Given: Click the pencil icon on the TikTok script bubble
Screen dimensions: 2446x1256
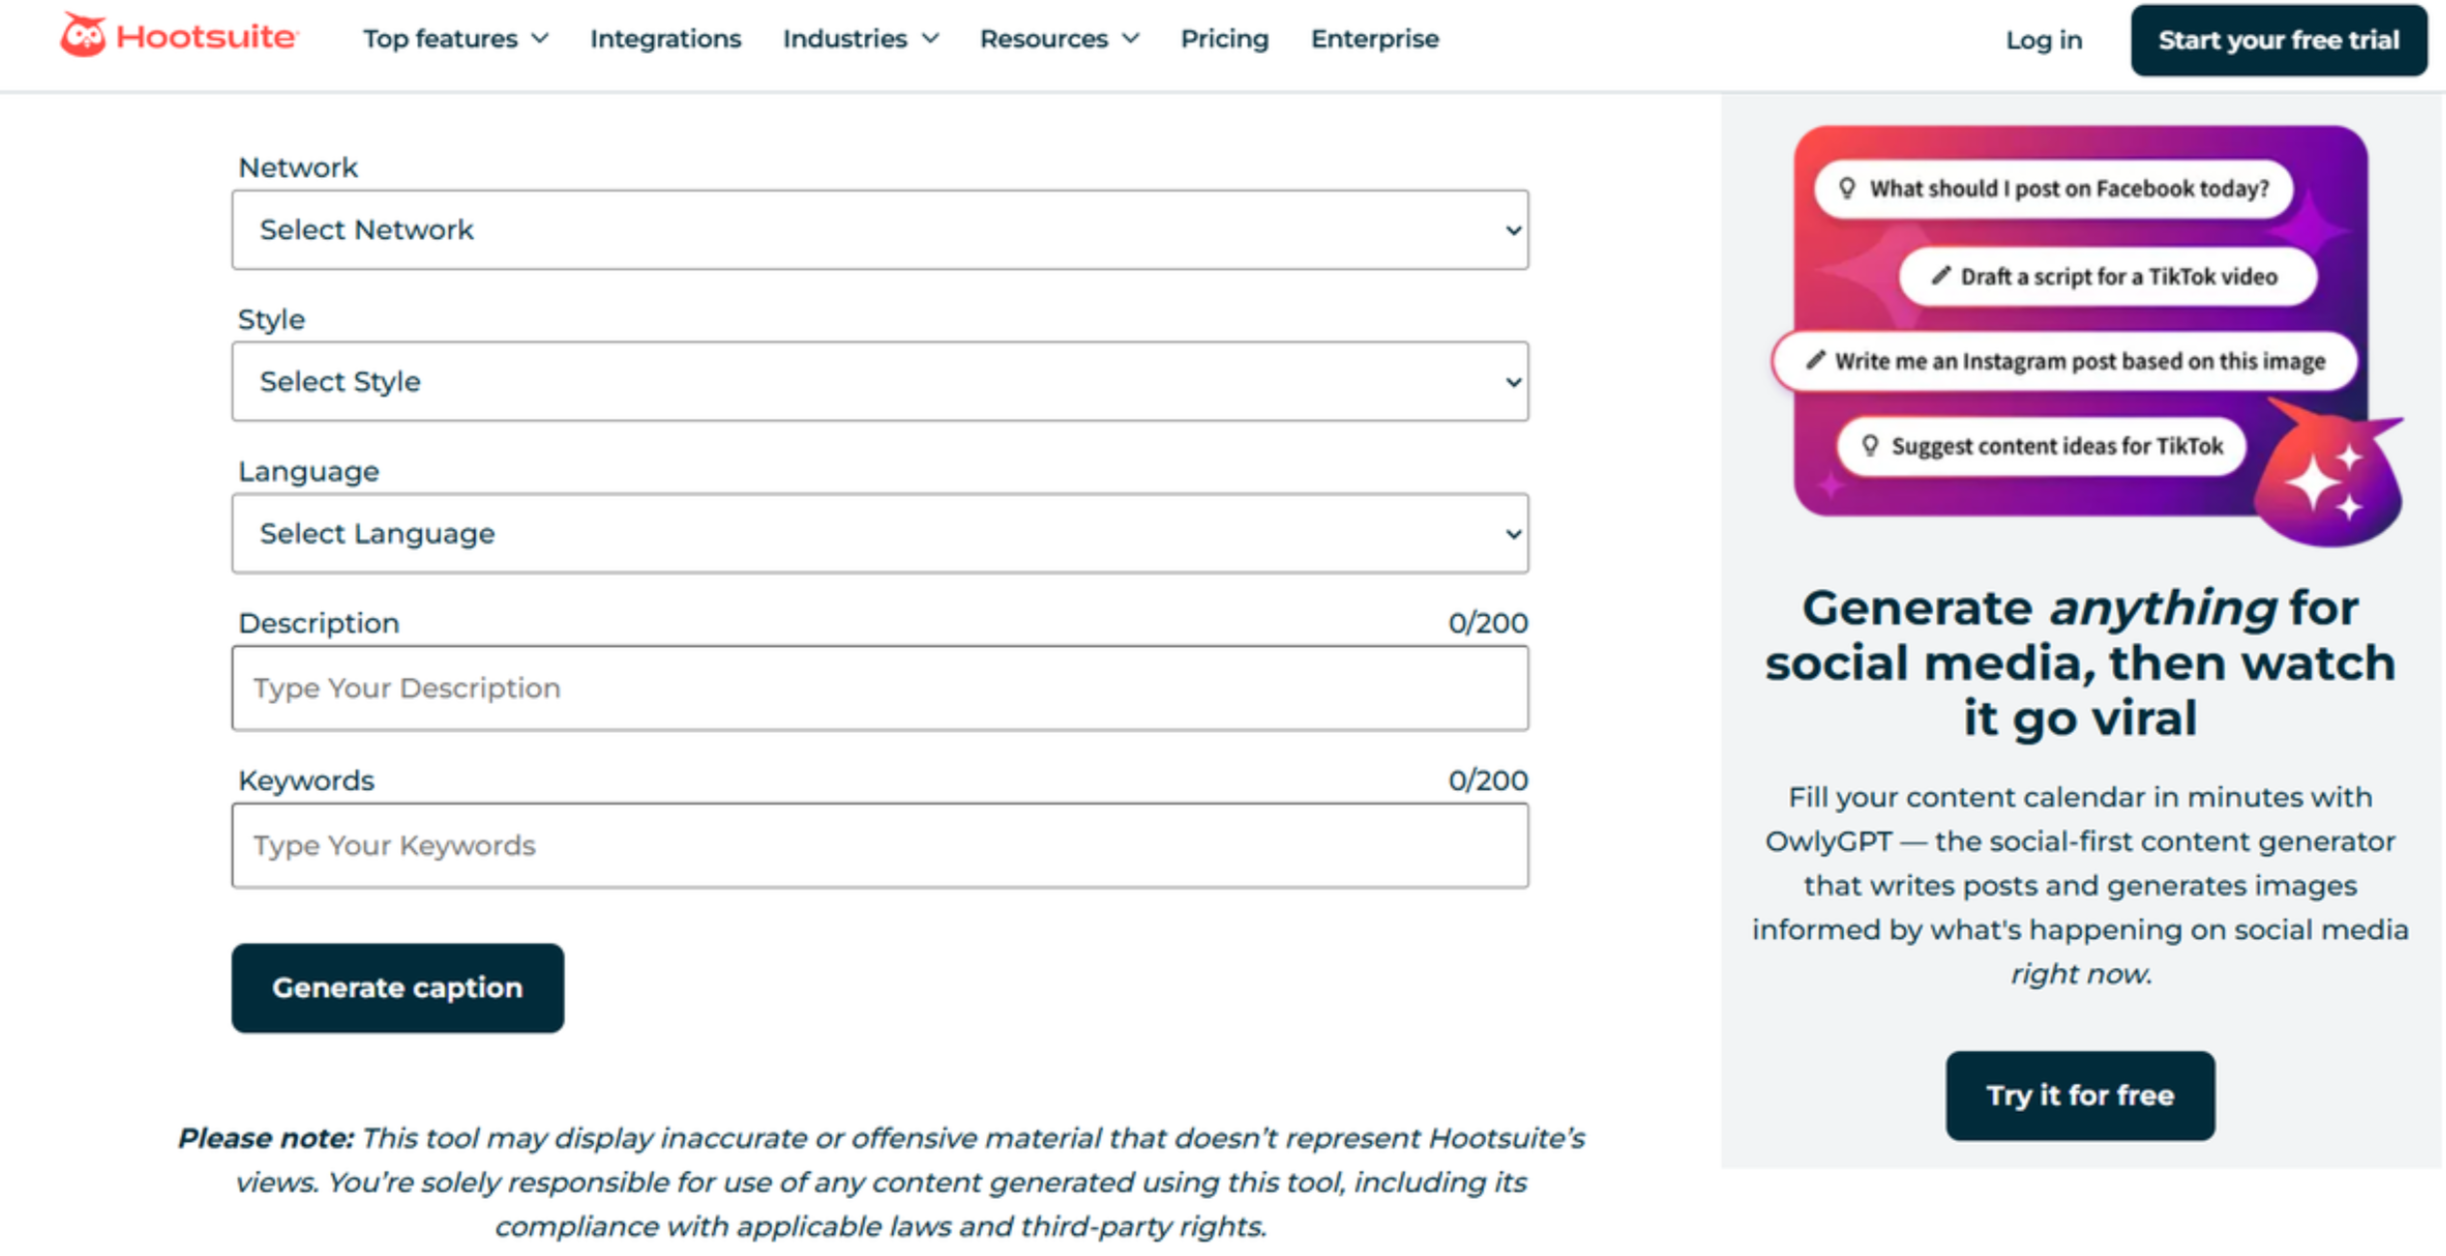Looking at the screenshot, I should click(x=1942, y=276).
